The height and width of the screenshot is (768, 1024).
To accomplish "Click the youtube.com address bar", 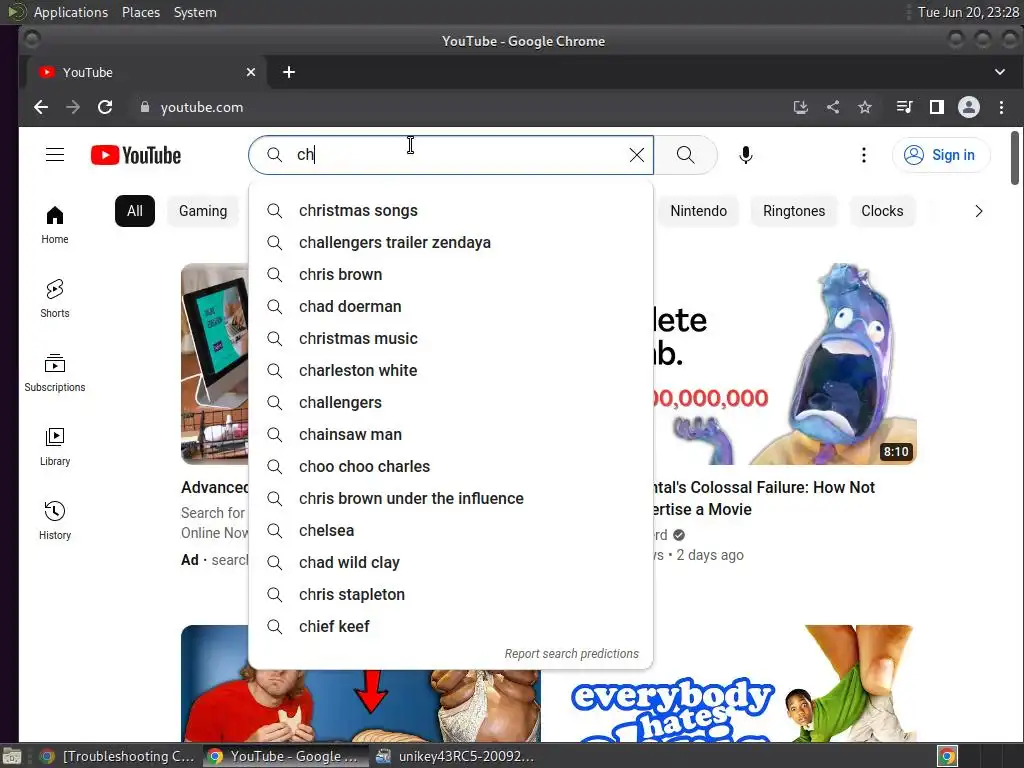I will 457,107.
